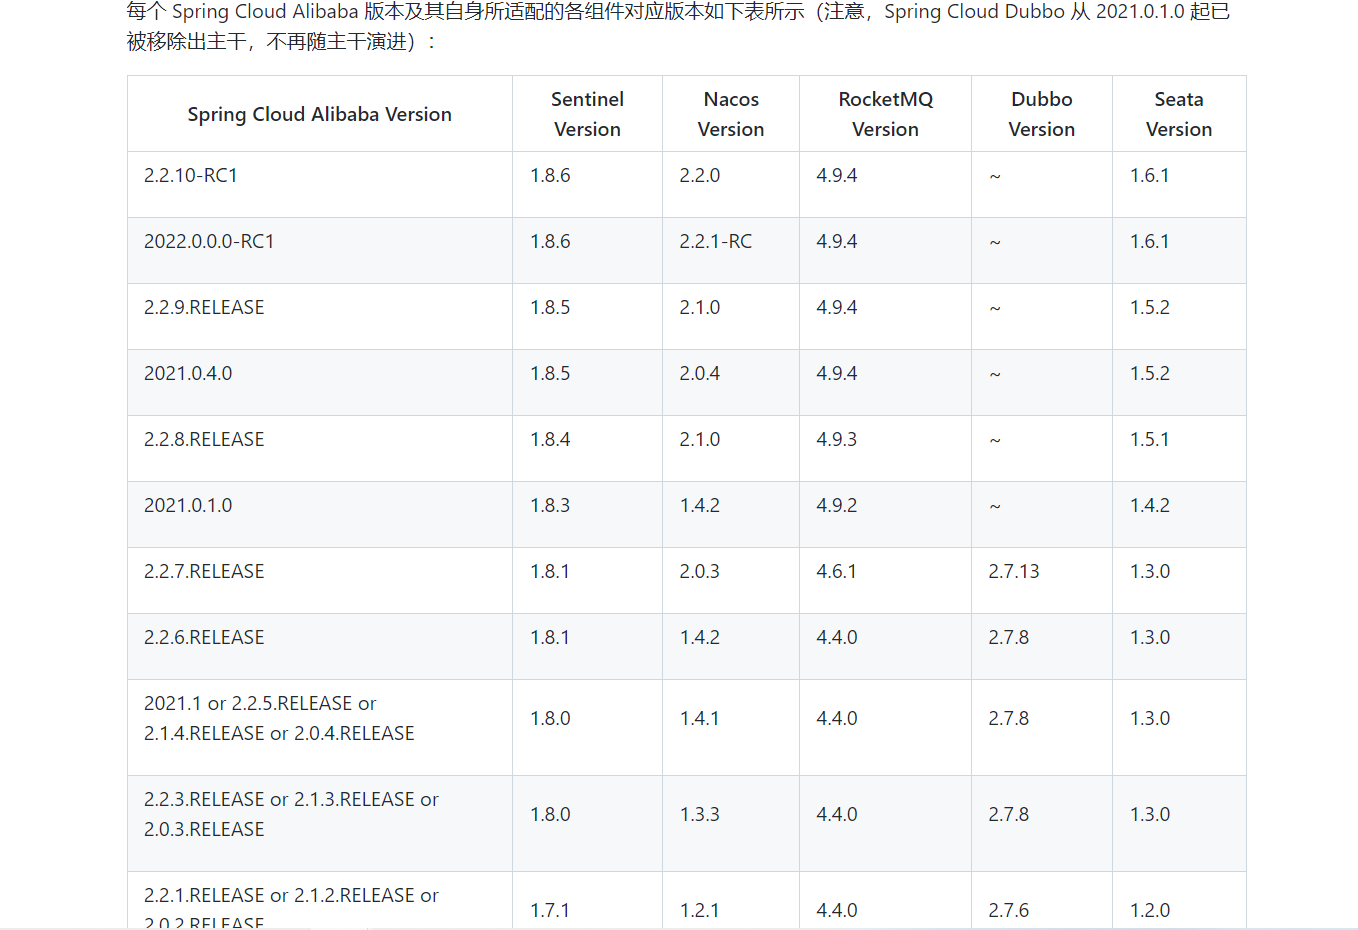1358x930 pixels.
Task: Click the 2021.1 or 2.2.5.RELEASE version cell
Action: pyautogui.click(x=258, y=718)
